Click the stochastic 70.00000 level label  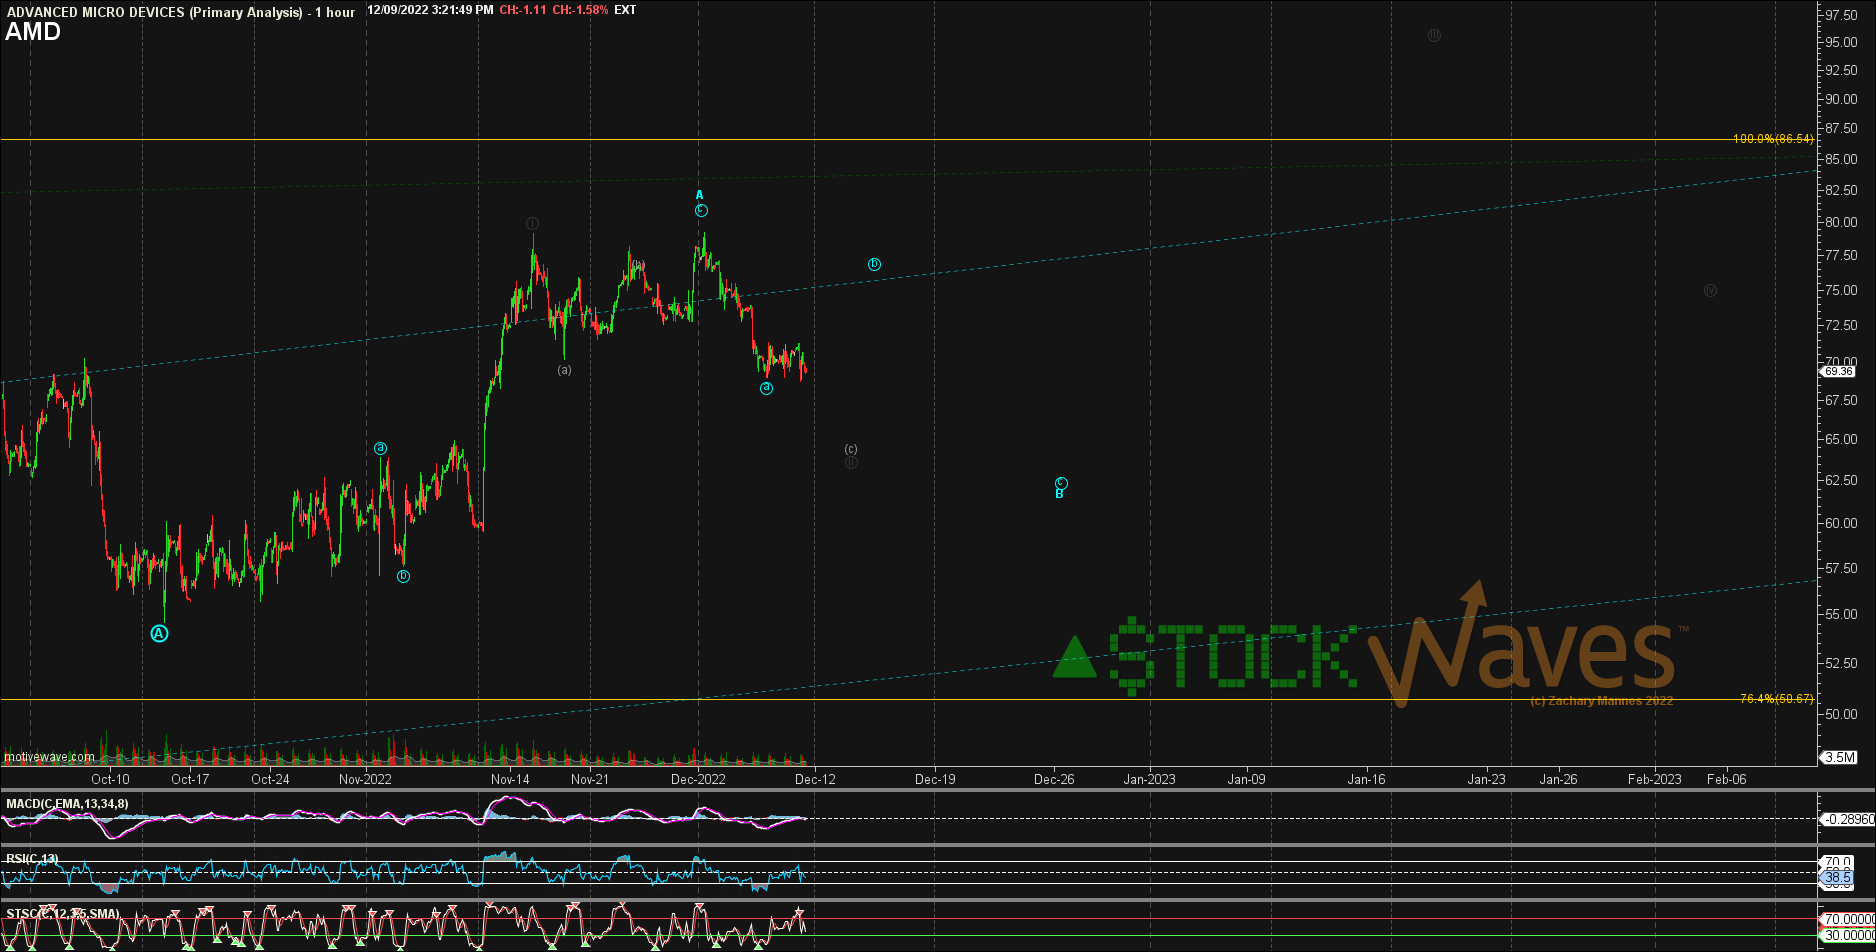point(1847,919)
